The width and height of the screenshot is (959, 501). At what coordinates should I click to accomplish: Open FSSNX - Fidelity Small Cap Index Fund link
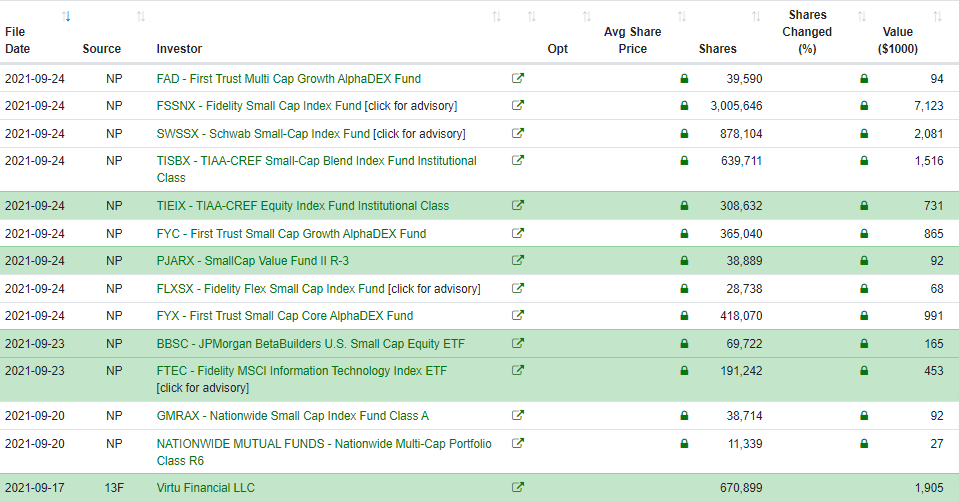click(x=259, y=105)
